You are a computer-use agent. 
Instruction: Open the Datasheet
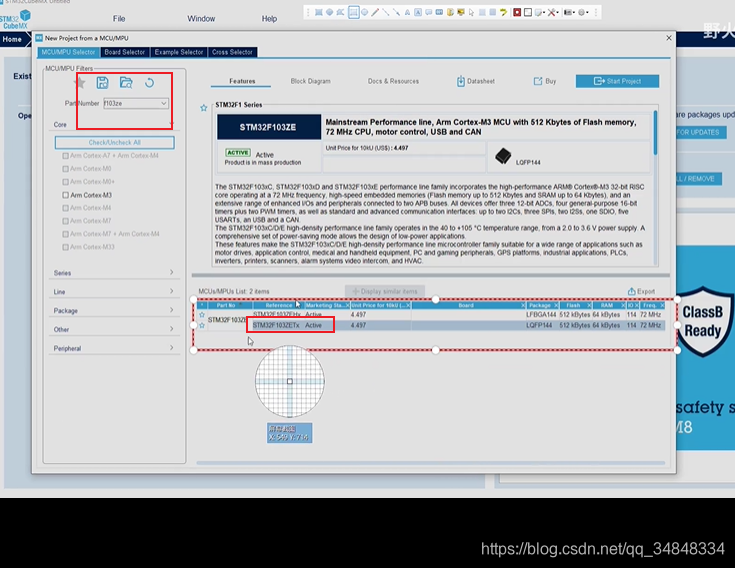click(x=476, y=81)
